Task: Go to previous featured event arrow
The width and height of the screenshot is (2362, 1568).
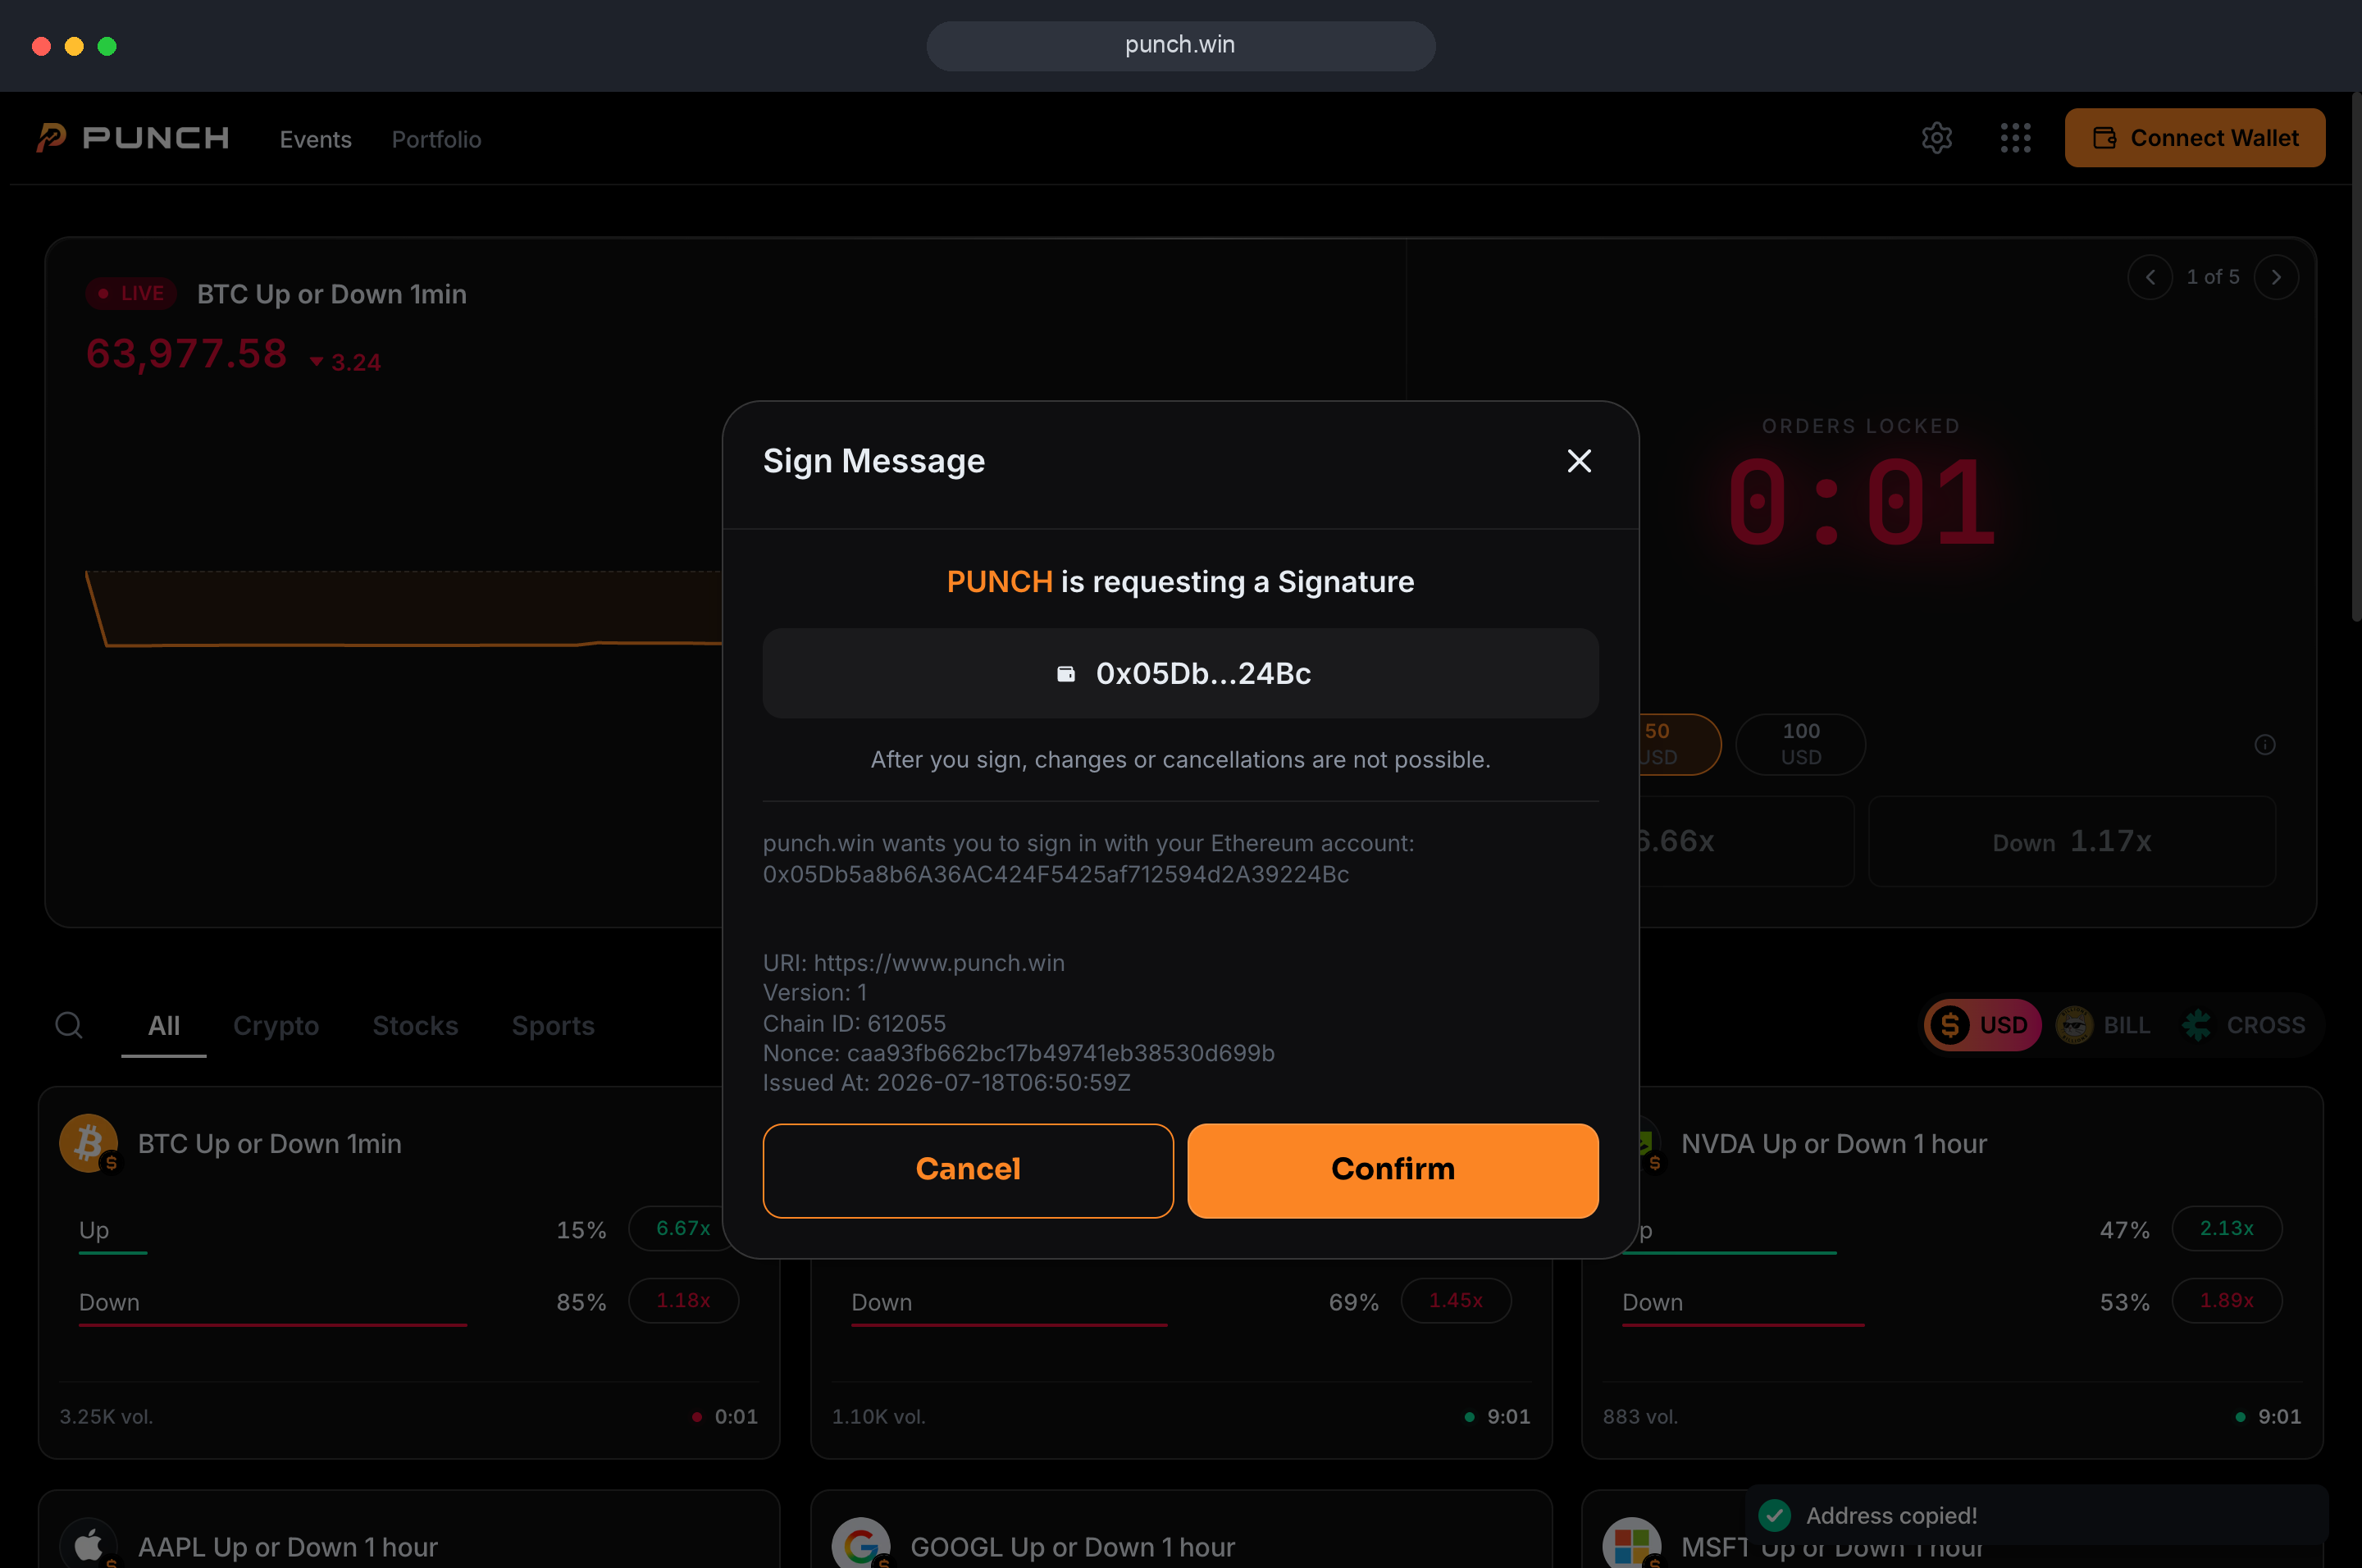Action: pos(2149,277)
